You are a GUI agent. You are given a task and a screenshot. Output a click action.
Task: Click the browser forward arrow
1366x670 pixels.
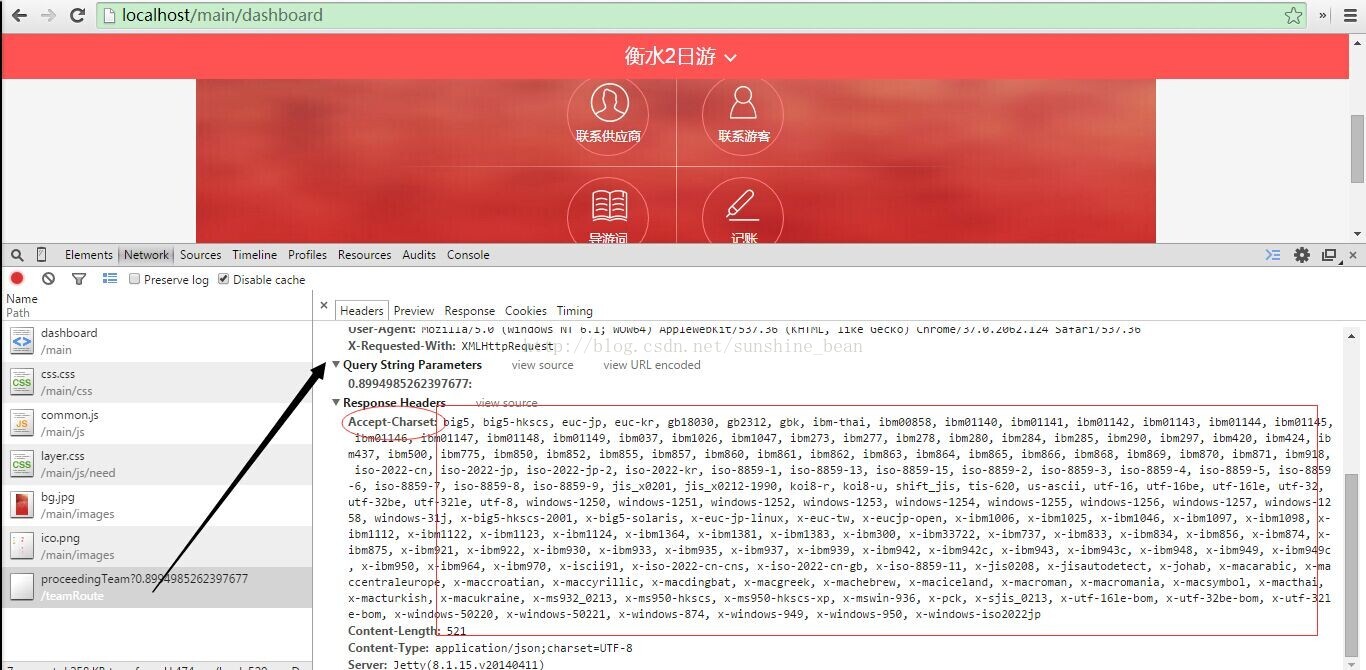47,15
